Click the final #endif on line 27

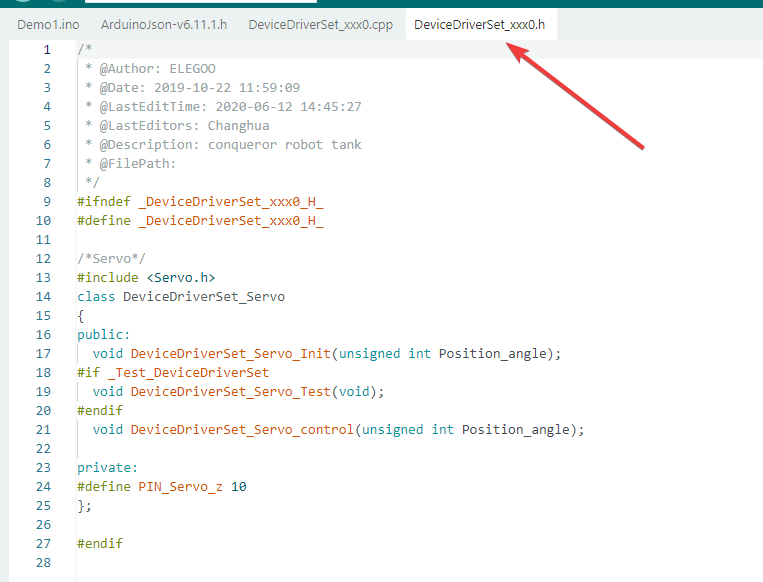(x=100, y=544)
